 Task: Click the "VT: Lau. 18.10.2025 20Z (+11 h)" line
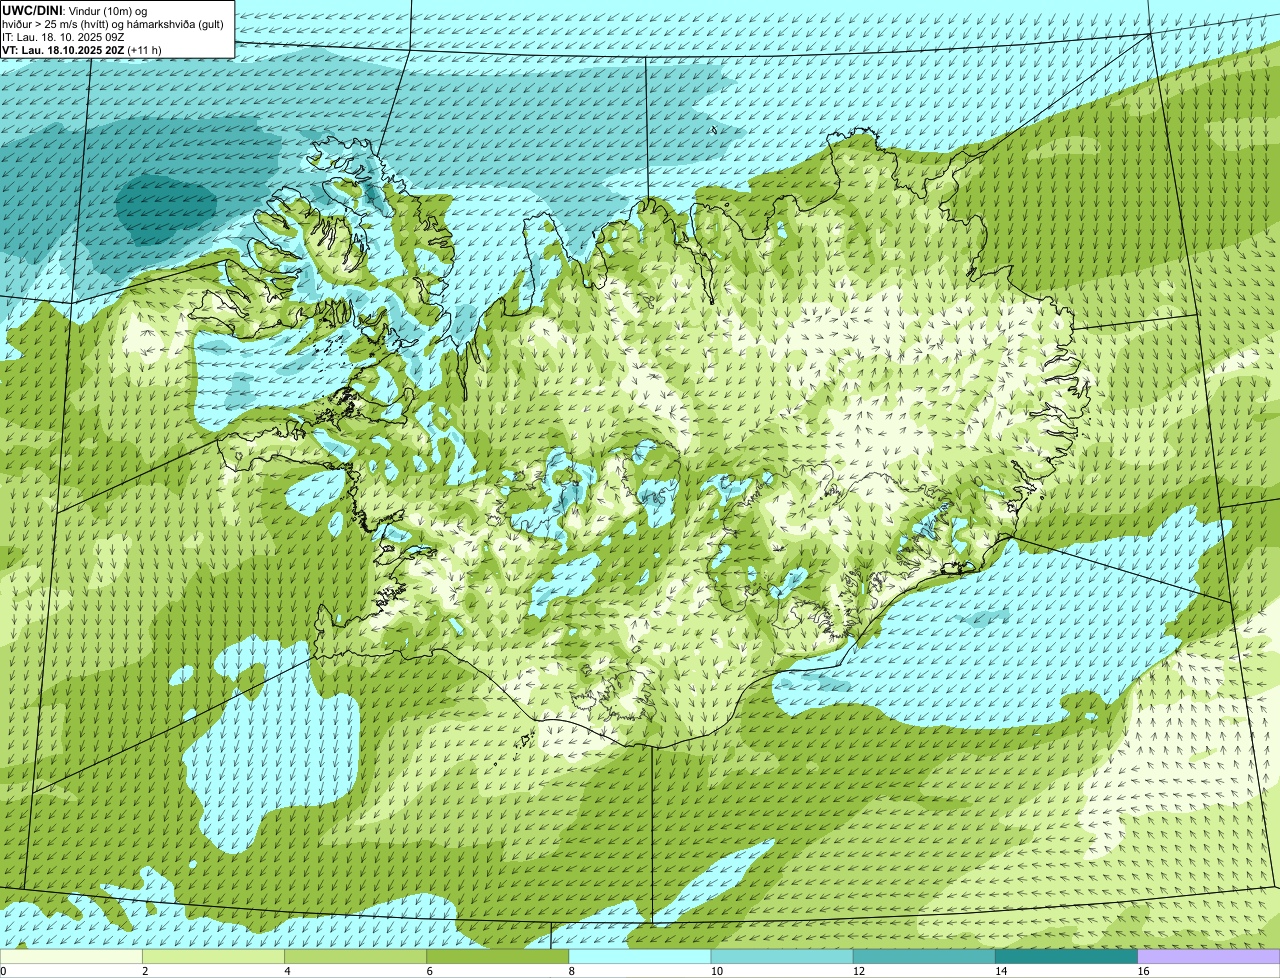82,49
